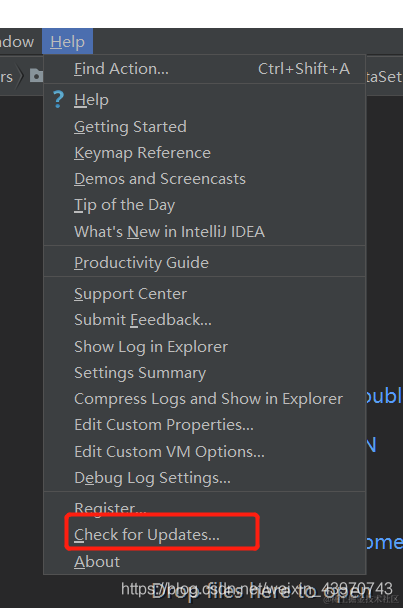Viewport: 403px width, 608px height.
Task: Open What's New in IntelliJ IDEA
Action: tap(205, 231)
